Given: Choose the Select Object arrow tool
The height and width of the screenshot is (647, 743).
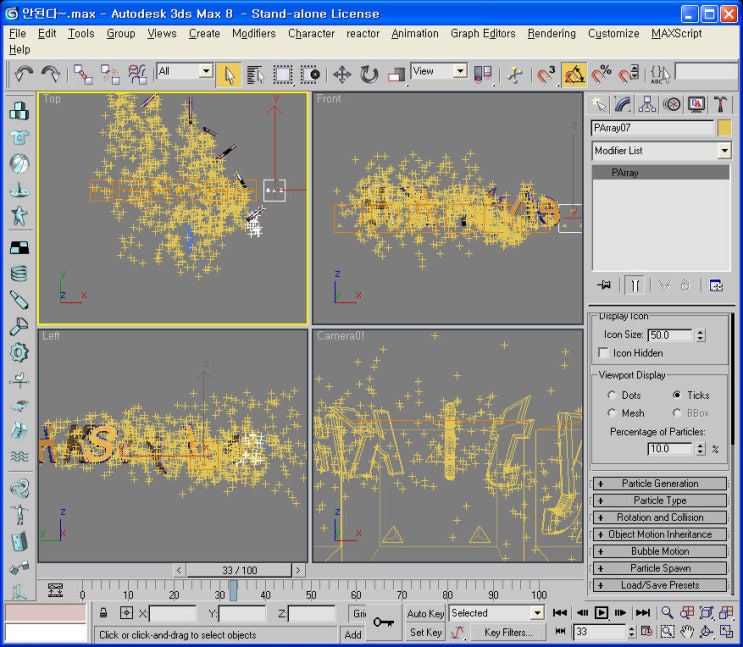Looking at the screenshot, I should 229,74.
